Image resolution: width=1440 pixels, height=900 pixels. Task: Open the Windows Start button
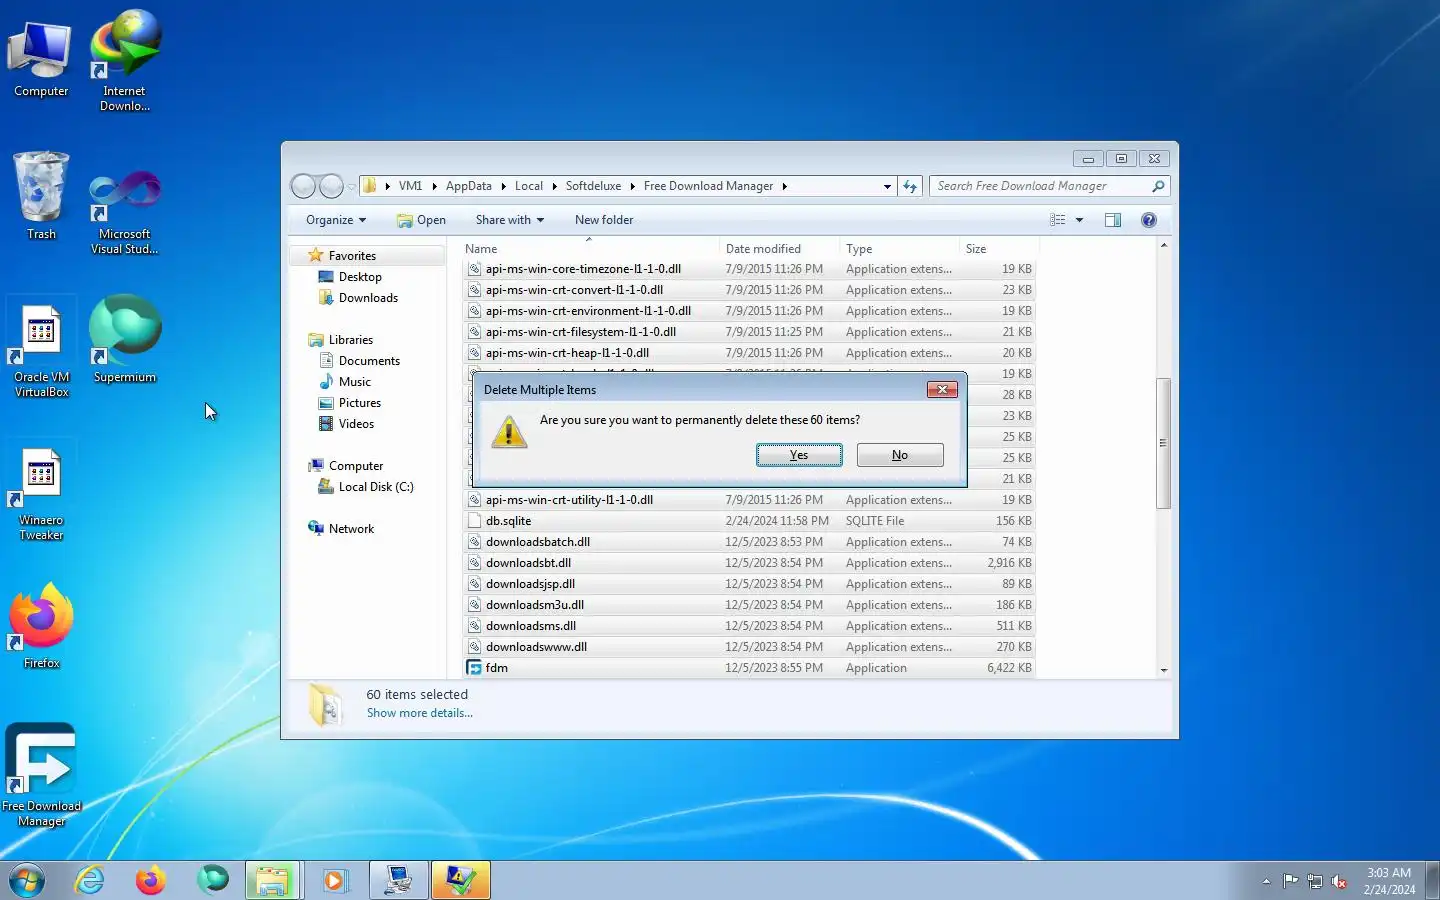27,880
